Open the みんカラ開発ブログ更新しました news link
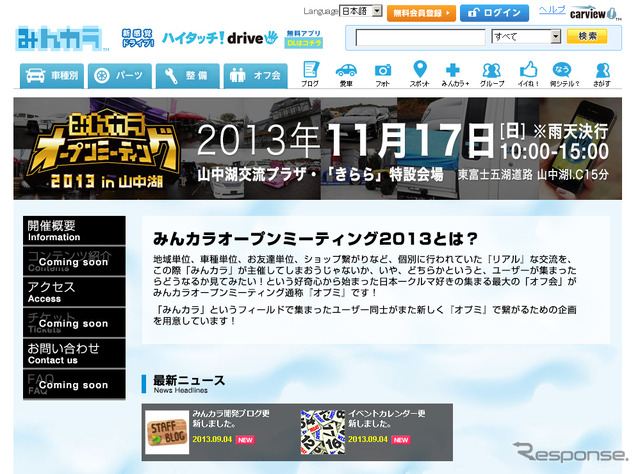The height and width of the screenshot is (474, 640). coord(231,418)
